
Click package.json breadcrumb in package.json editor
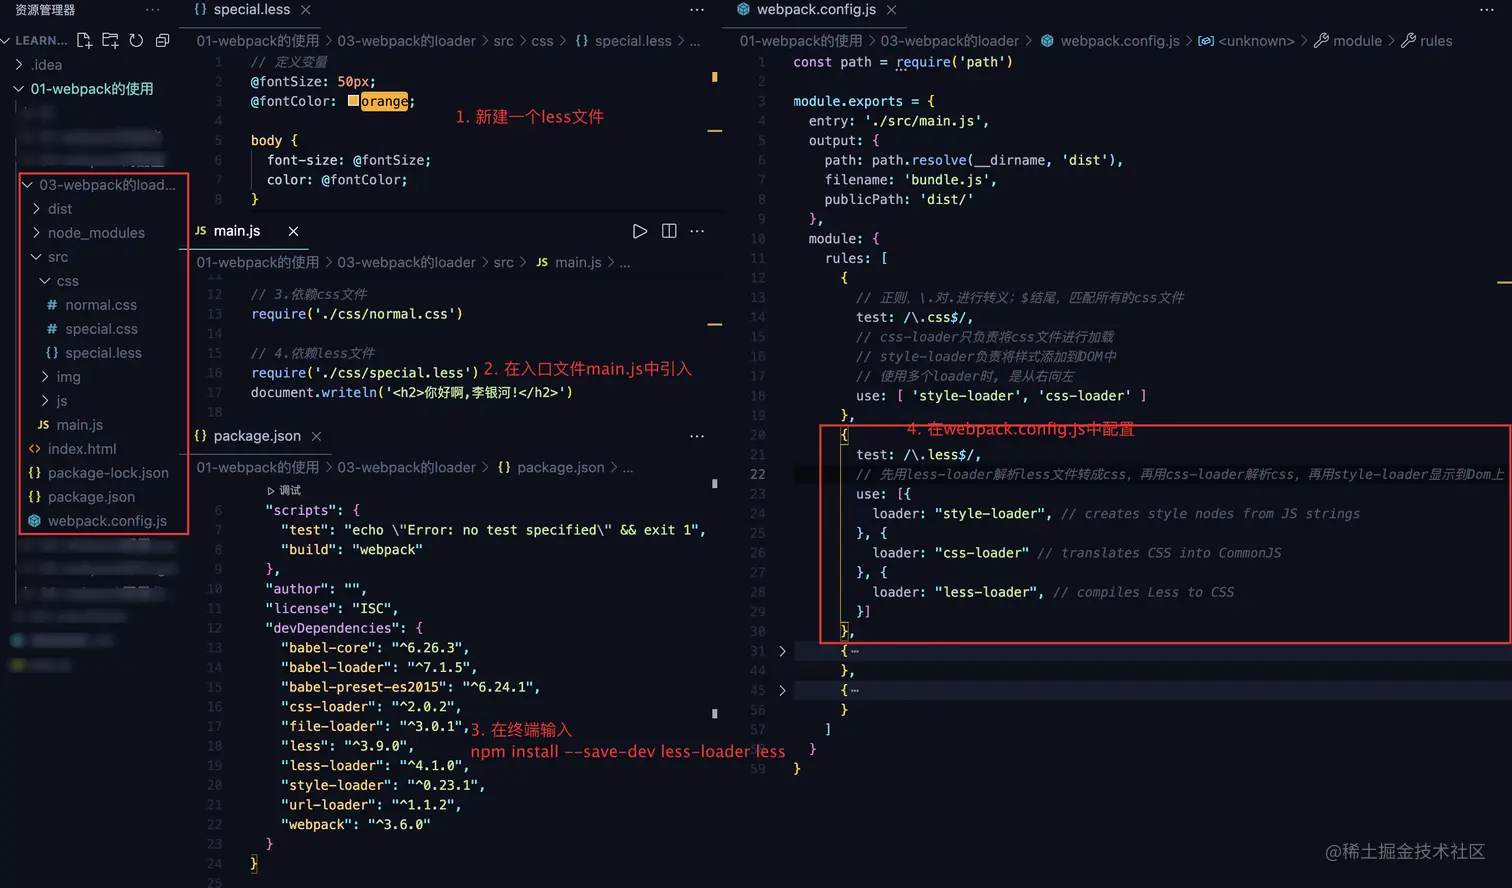560,468
